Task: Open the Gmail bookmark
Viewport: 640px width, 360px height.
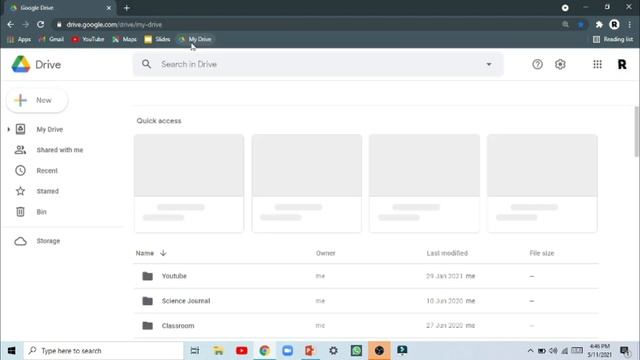Action: coord(51,39)
